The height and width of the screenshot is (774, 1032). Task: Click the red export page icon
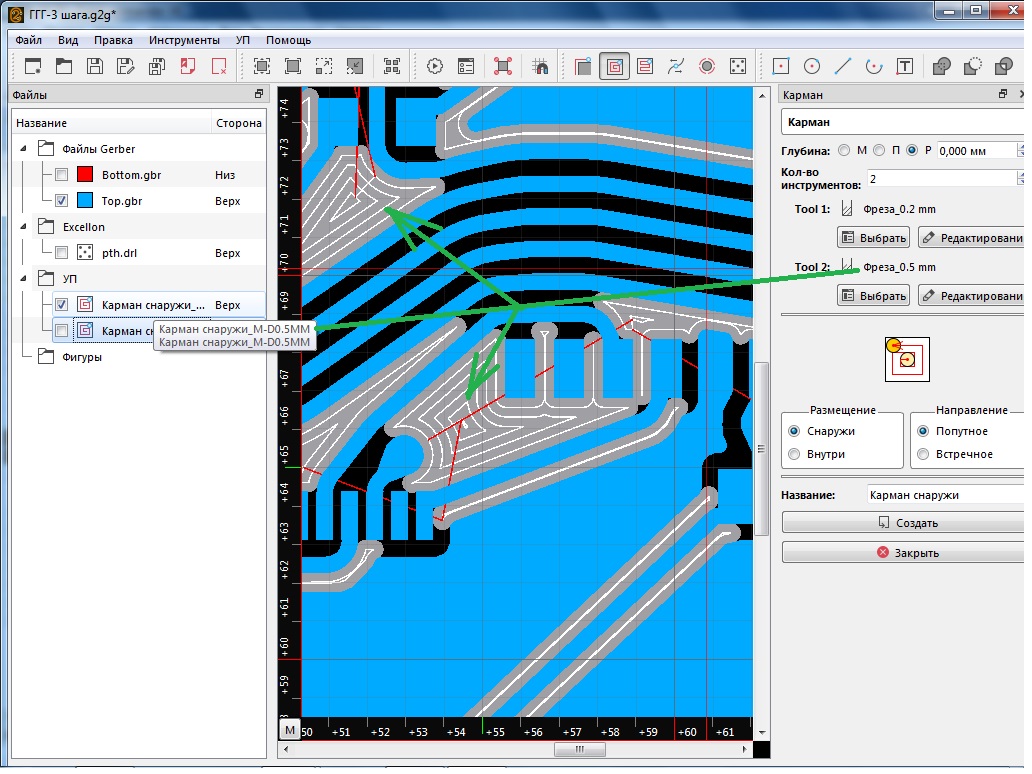click(x=188, y=66)
